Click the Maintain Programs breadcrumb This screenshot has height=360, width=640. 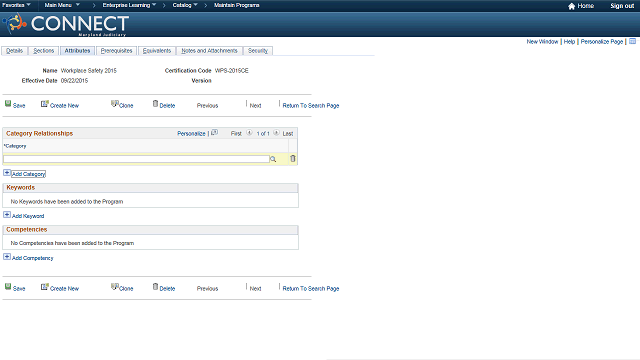[x=237, y=5]
